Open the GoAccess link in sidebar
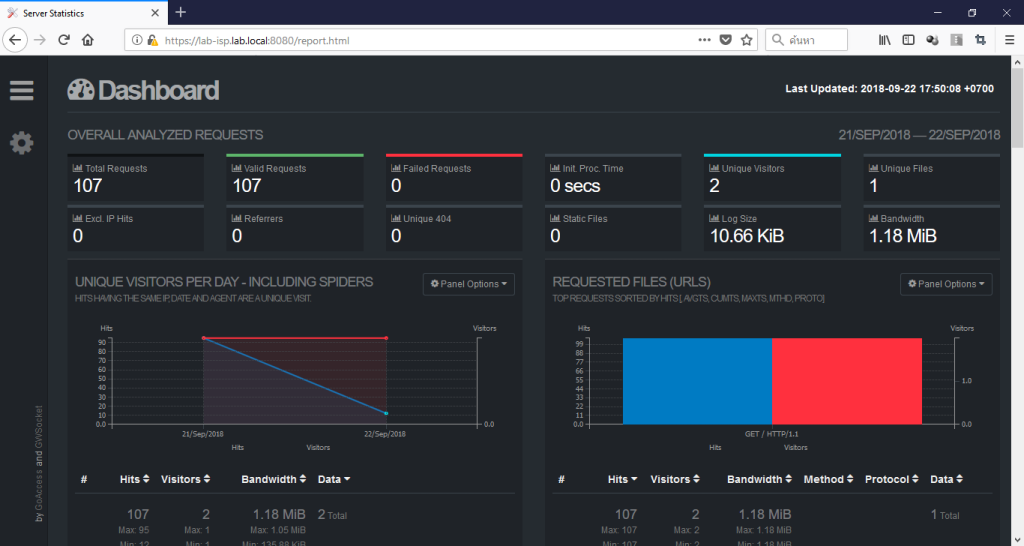Image resolution: width=1024 pixels, height=546 pixels. tap(39, 490)
